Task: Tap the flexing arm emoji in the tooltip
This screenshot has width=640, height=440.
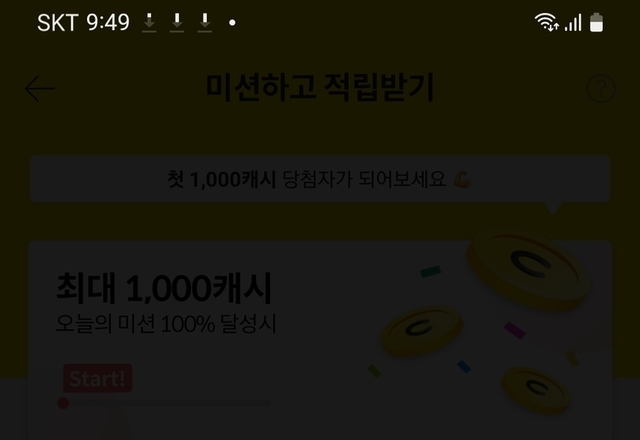Action: [462, 179]
